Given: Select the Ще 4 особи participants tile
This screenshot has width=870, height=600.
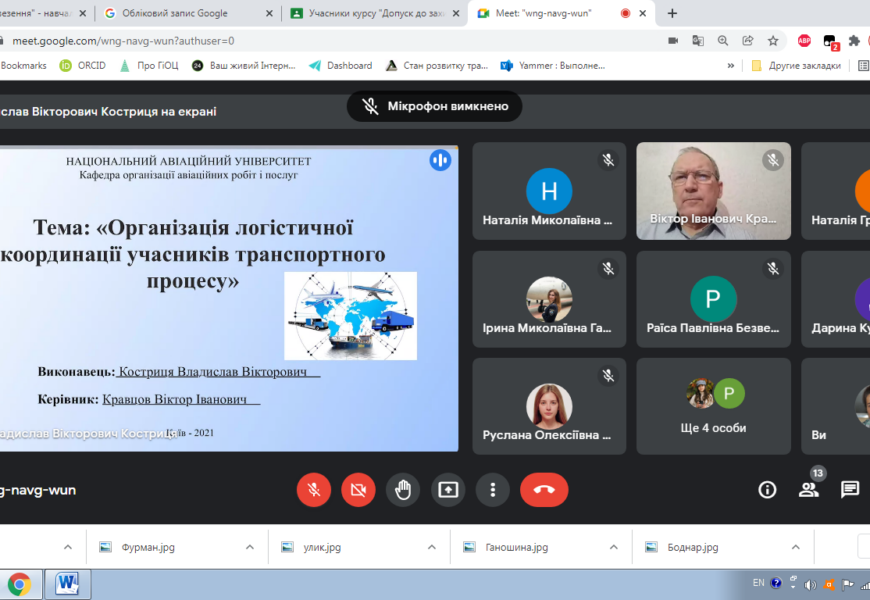Looking at the screenshot, I should click(713, 406).
